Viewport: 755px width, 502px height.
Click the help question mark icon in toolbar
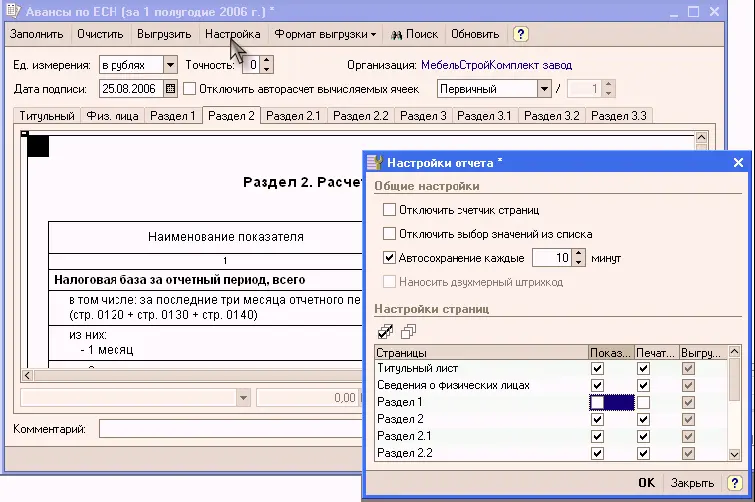coord(521,34)
